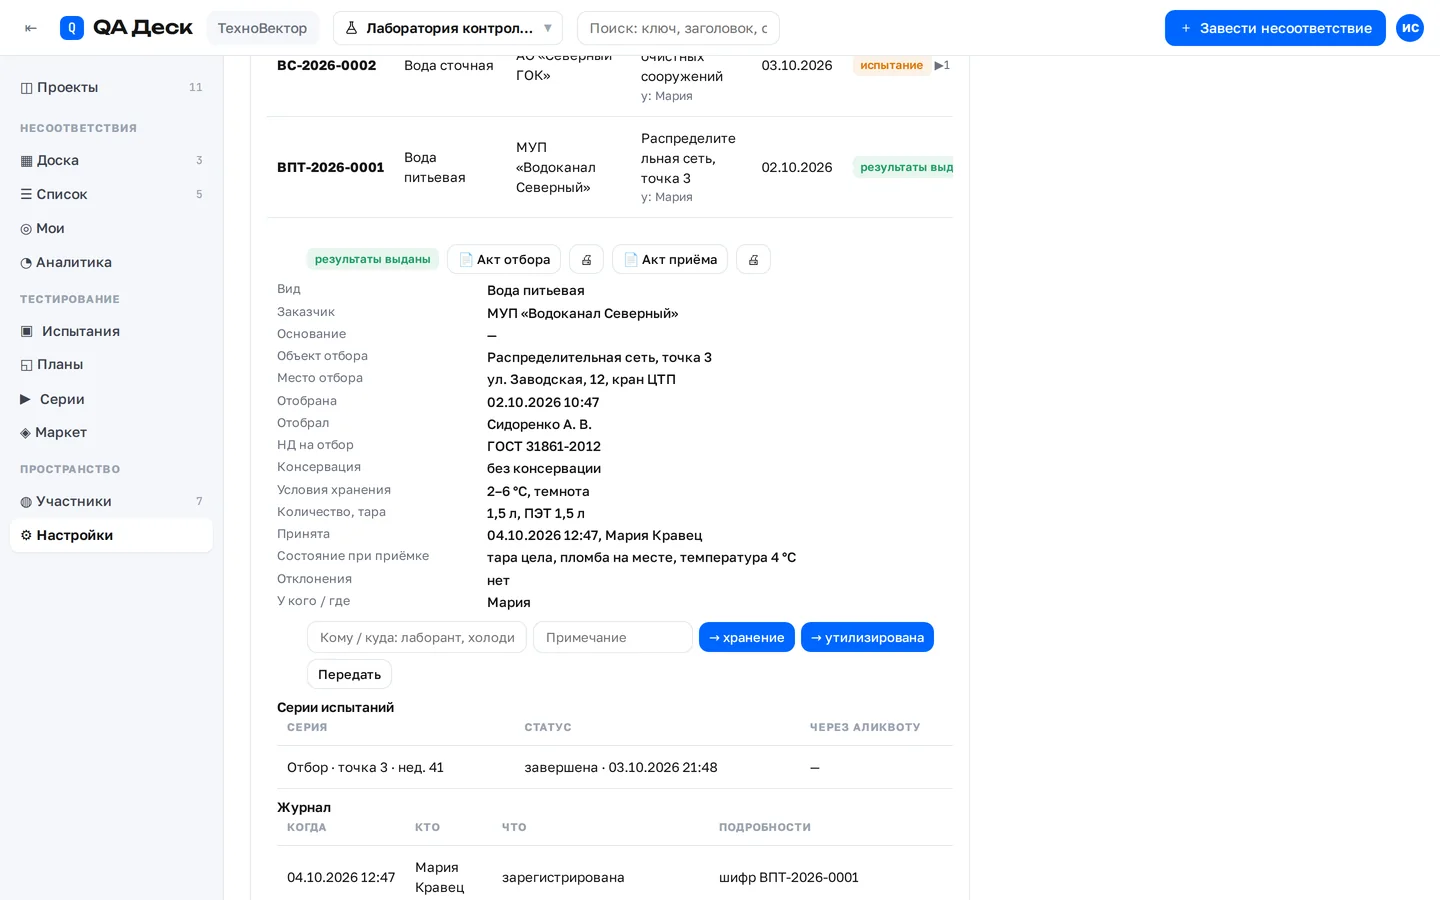1440x900 pixels.
Task: Open the Лаборатория контрол… project dropdown
Action: 448,28
